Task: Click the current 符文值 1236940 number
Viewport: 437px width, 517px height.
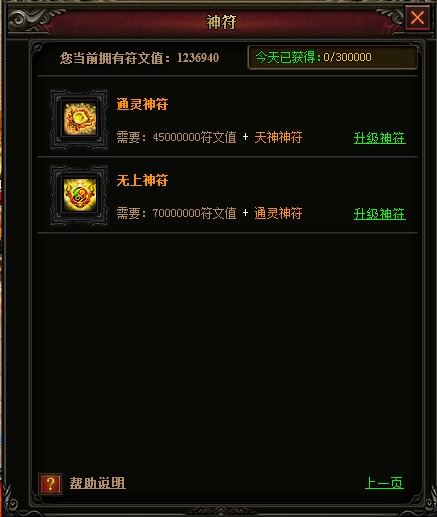Action: [x=198, y=58]
